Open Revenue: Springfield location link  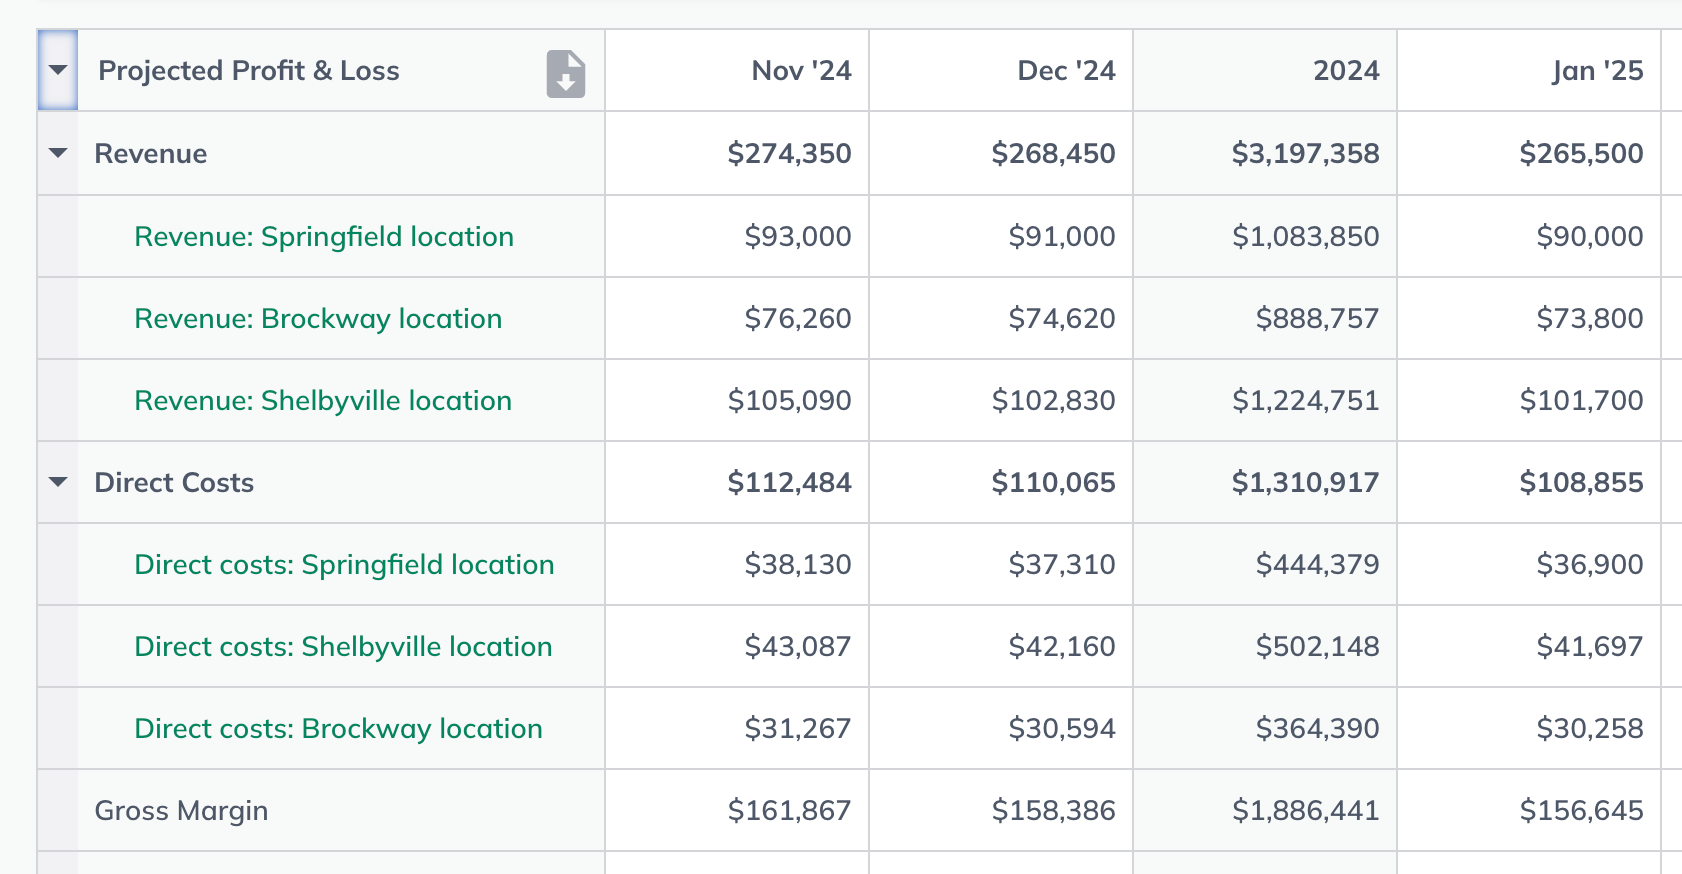[324, 236]
